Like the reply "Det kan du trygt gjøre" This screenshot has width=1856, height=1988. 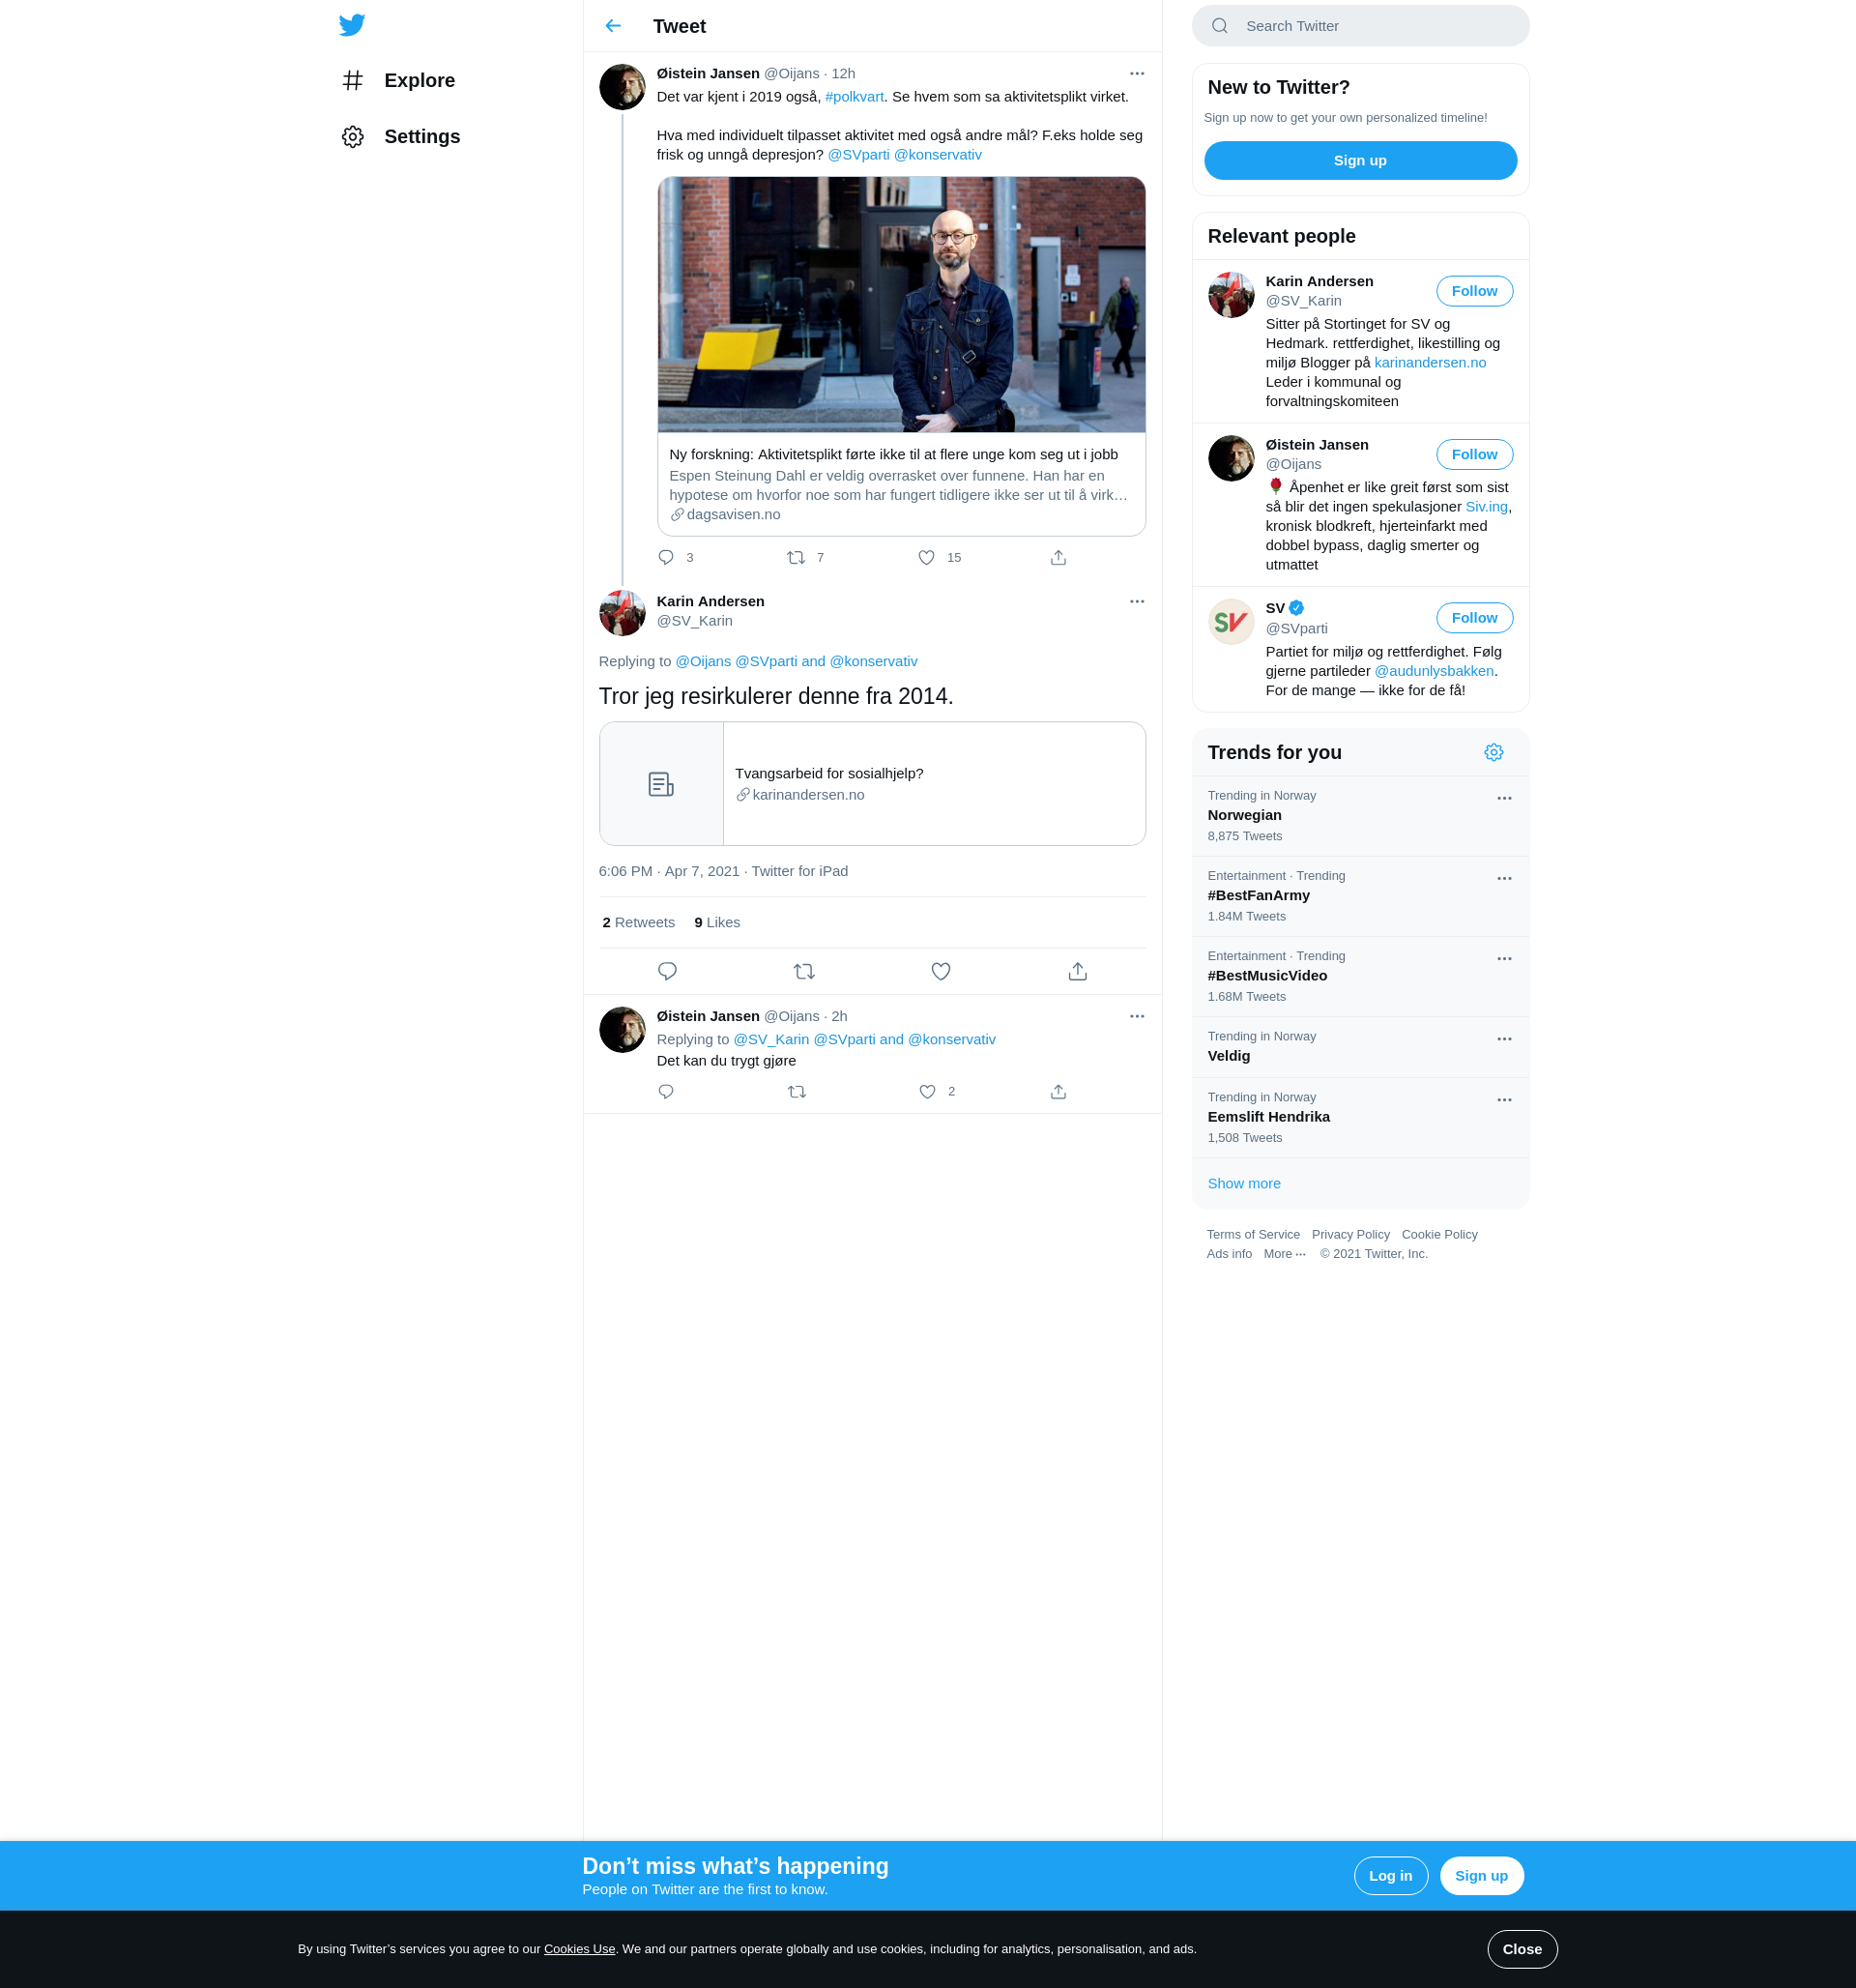[x=927, y=1091]
